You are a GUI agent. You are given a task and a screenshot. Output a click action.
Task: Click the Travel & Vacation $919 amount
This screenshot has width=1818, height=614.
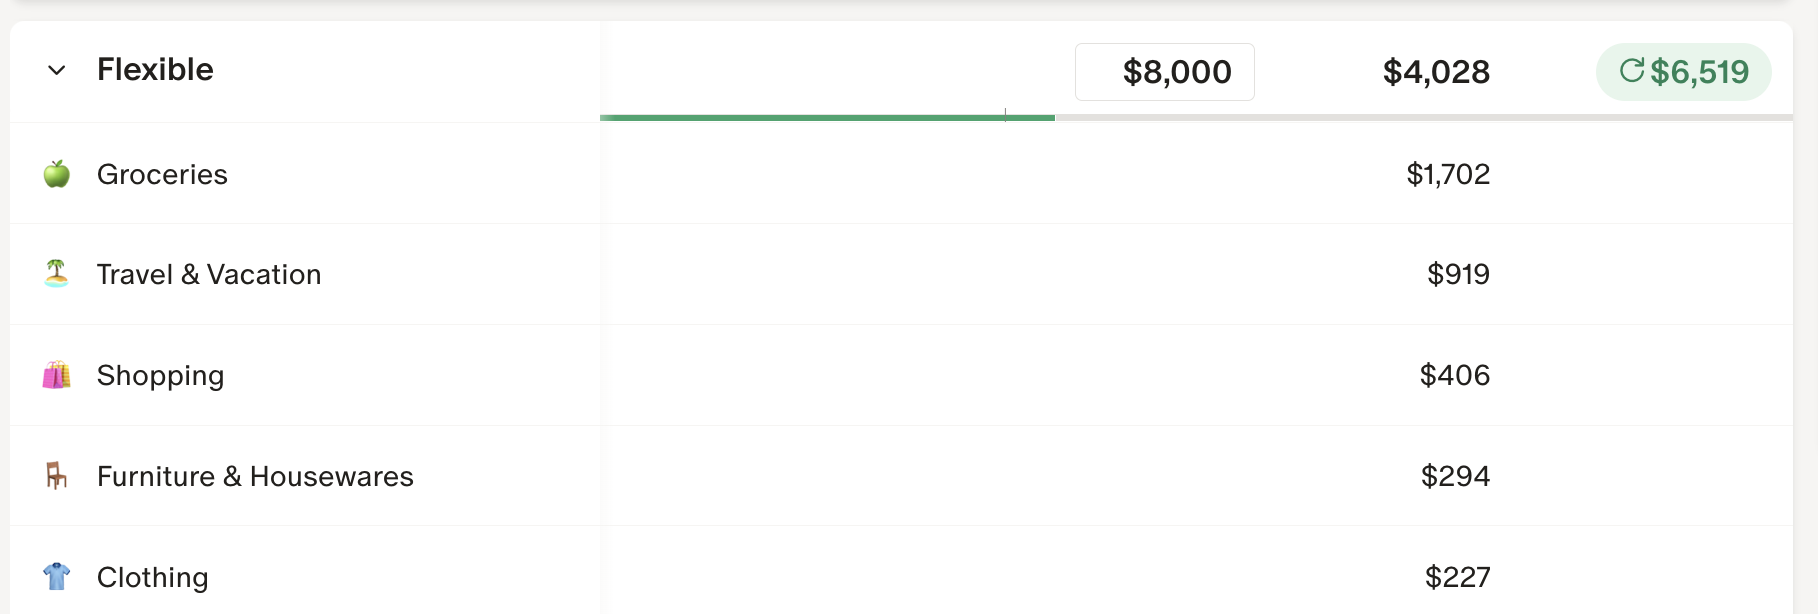1458,274
